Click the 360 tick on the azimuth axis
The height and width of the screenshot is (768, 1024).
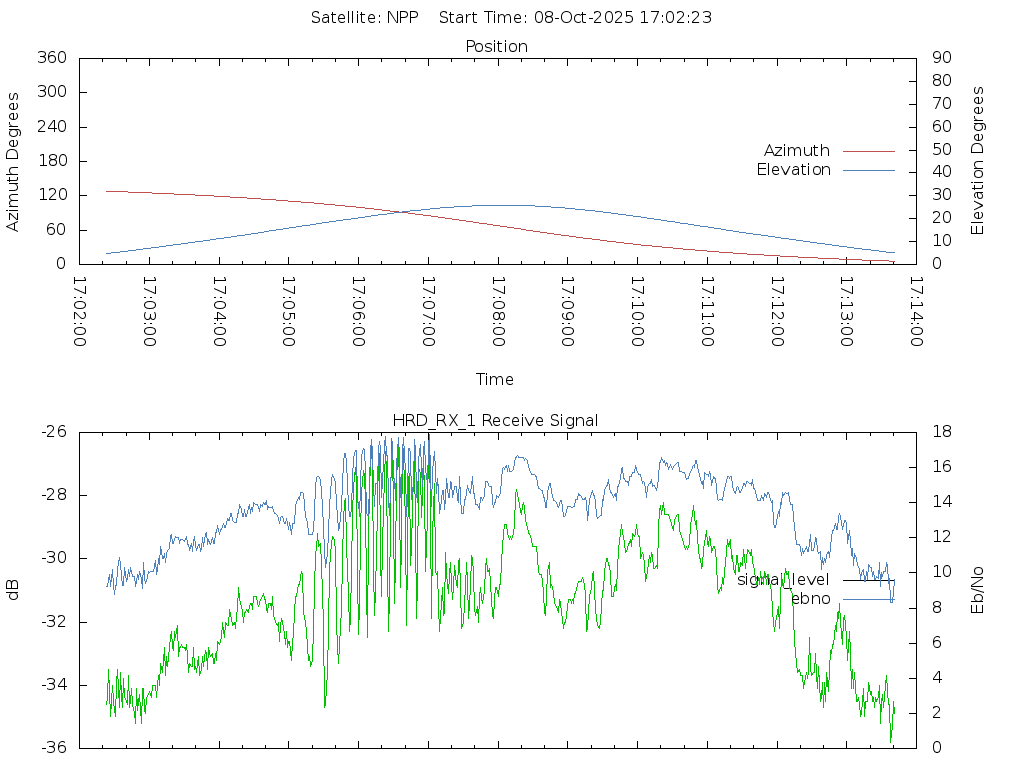[x=51, y=58]
